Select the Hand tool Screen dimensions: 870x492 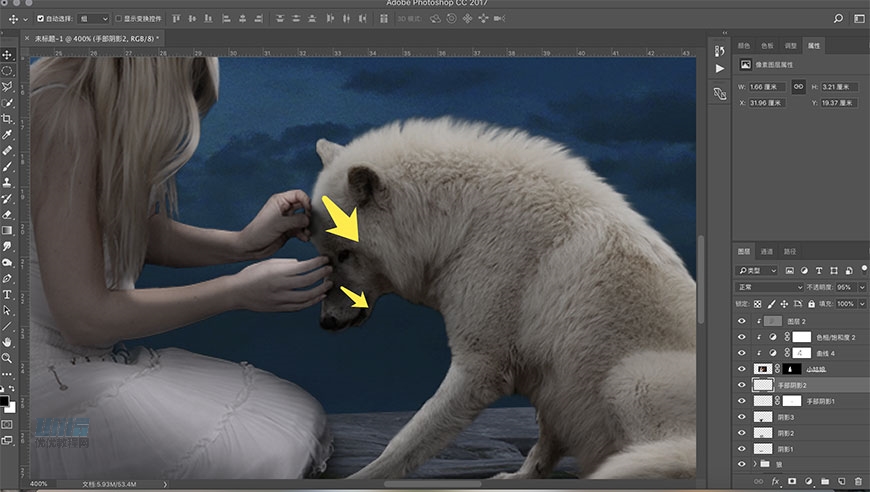coord(7,343)
